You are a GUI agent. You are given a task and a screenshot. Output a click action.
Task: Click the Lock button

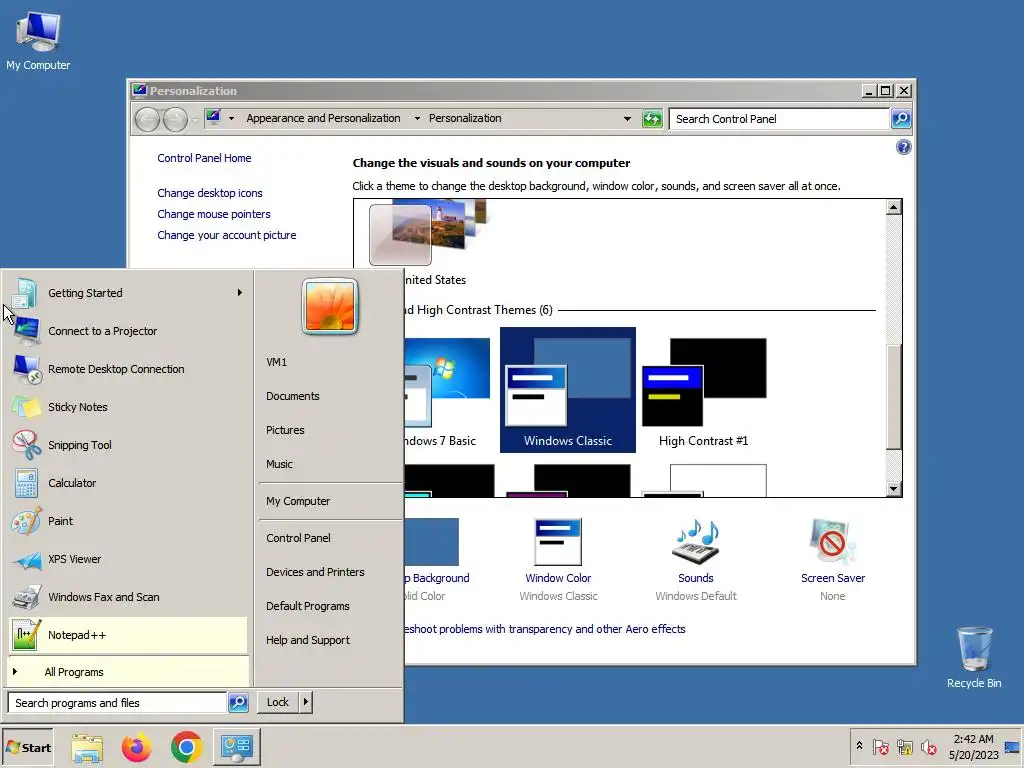278,702
